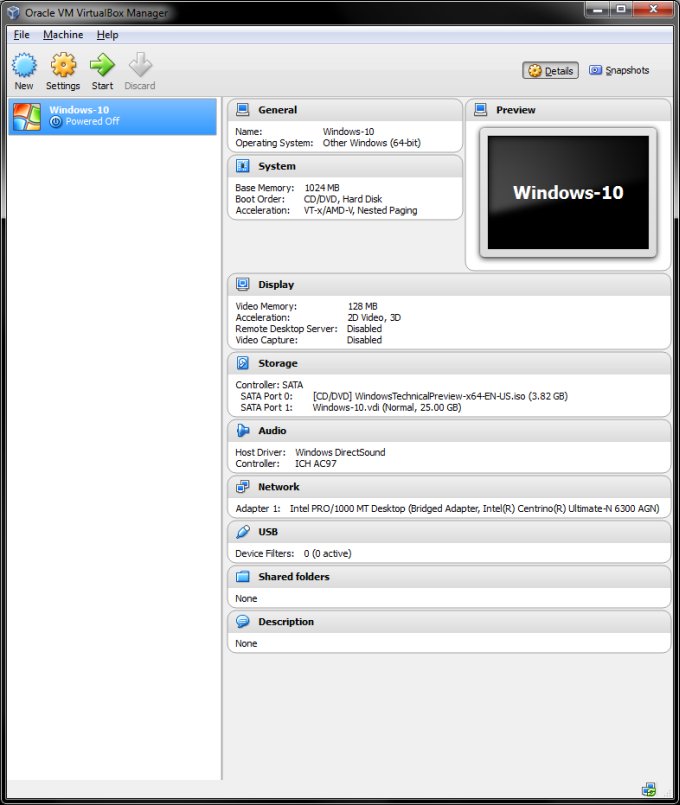The width and height of the screenshot is (680, 805).
Task: Select the Windows-10 machine in list
Action: [112, 117]
